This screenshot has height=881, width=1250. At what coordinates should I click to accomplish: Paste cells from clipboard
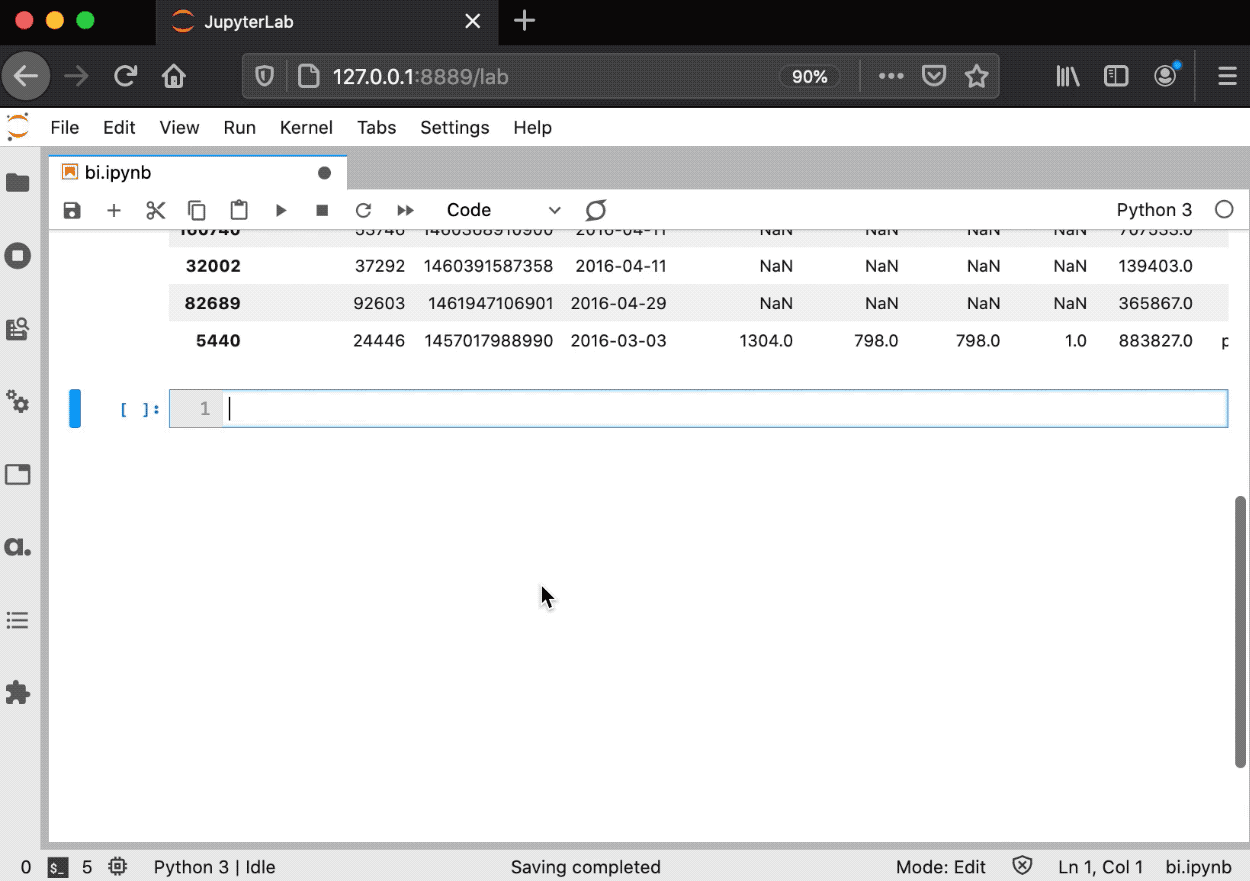pos(239,210)
